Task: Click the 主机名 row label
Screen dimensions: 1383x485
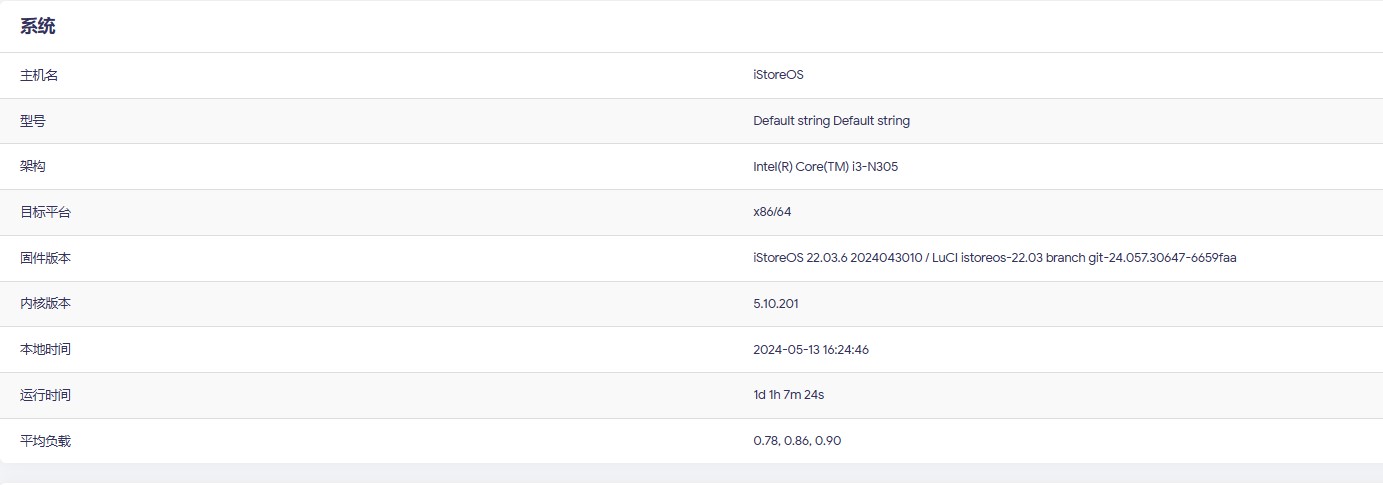Action: (x=39, y=75)
